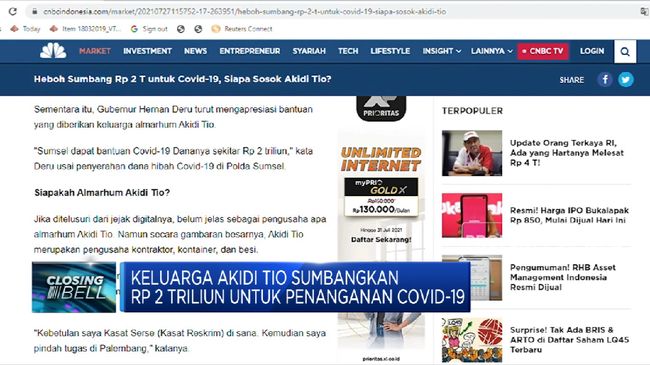Click the LOGIN link
The height and width of the screenshot is (365, 650).
tap(592, 51)
